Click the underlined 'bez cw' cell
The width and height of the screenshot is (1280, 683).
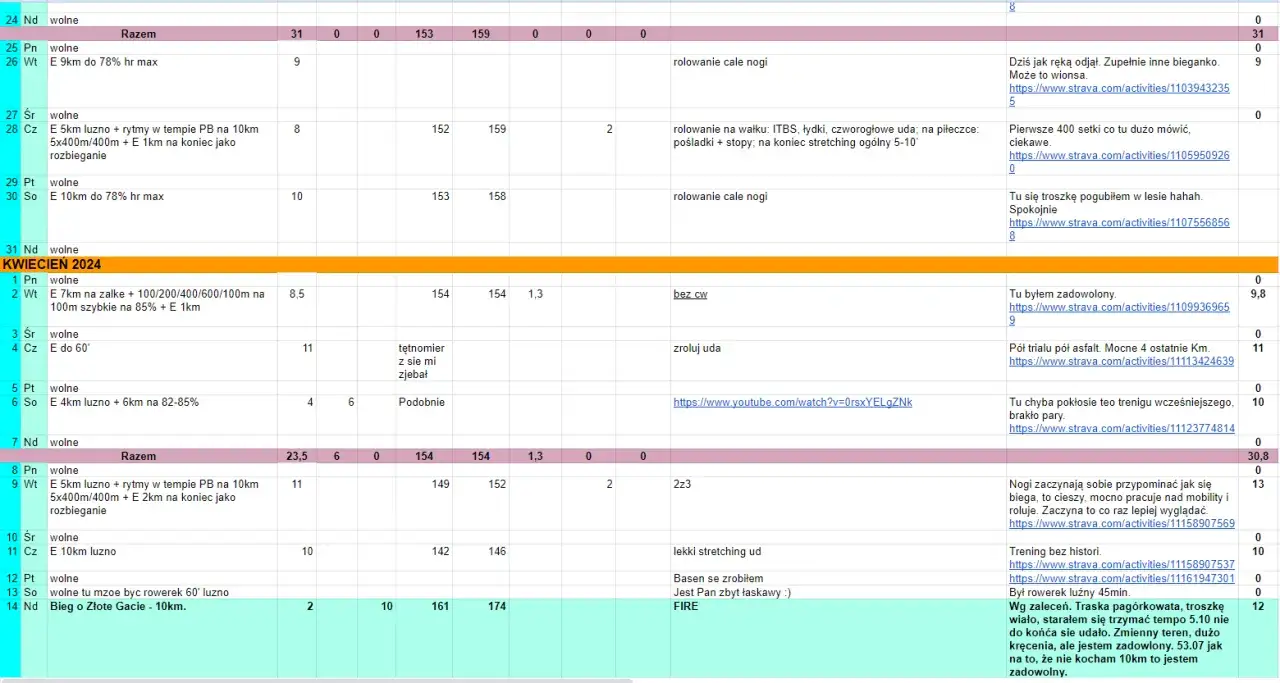[x=690, y=294]
